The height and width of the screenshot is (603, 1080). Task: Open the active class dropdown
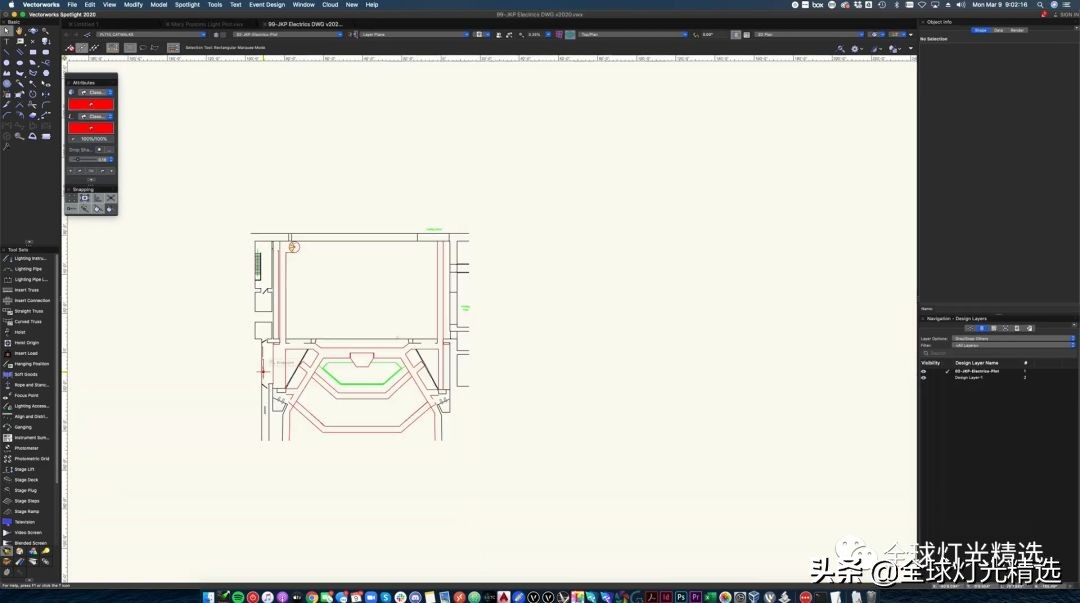152,34
